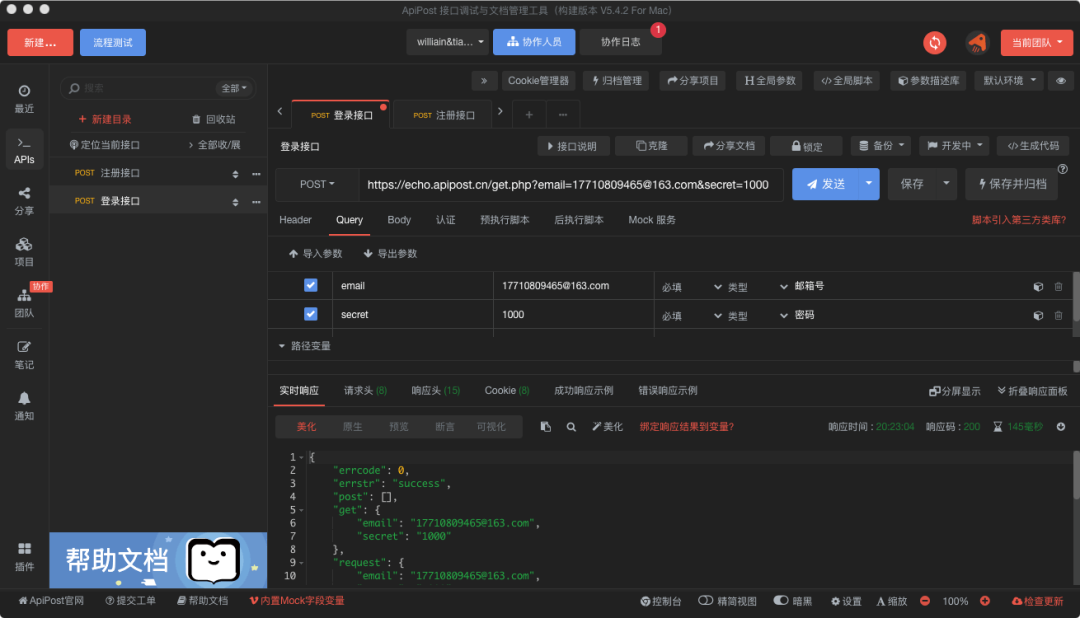This screenshot has width=1080, height=618.
Task: Open more options for 注册接口 in list
Action: (x=256, y=173)
